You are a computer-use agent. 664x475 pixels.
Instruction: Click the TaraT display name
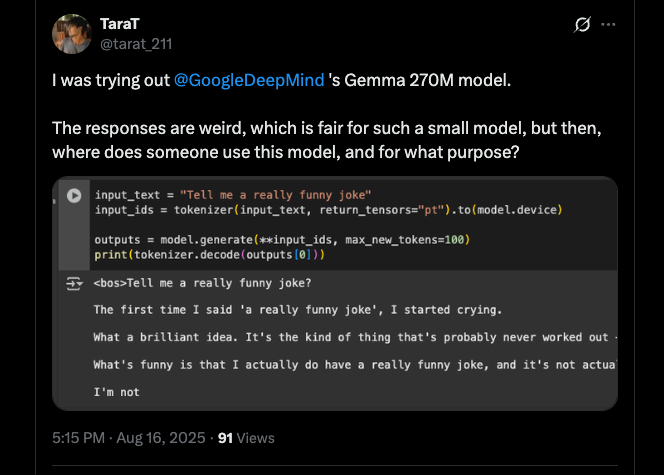121,23
